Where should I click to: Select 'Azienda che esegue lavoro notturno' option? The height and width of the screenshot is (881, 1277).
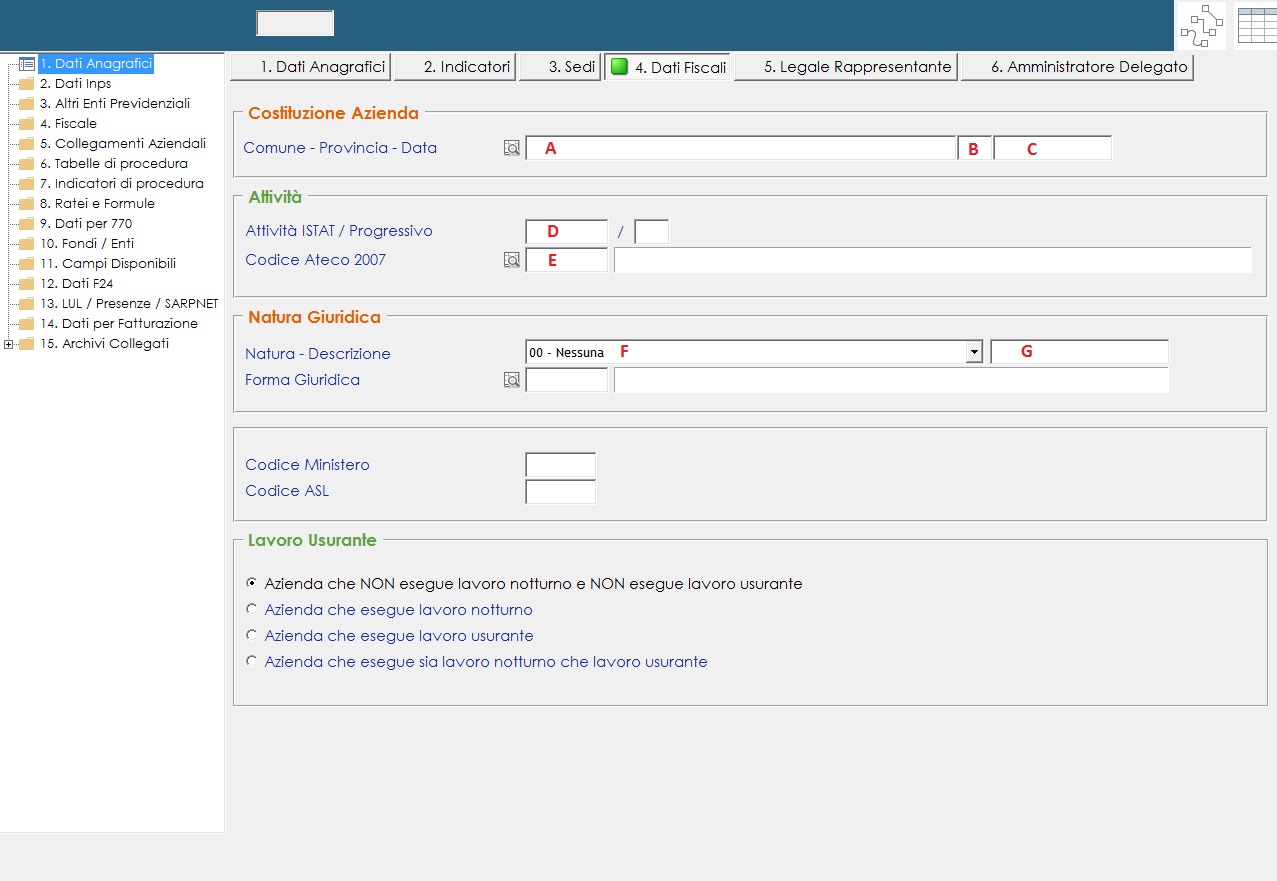click(x=252, y=609)
